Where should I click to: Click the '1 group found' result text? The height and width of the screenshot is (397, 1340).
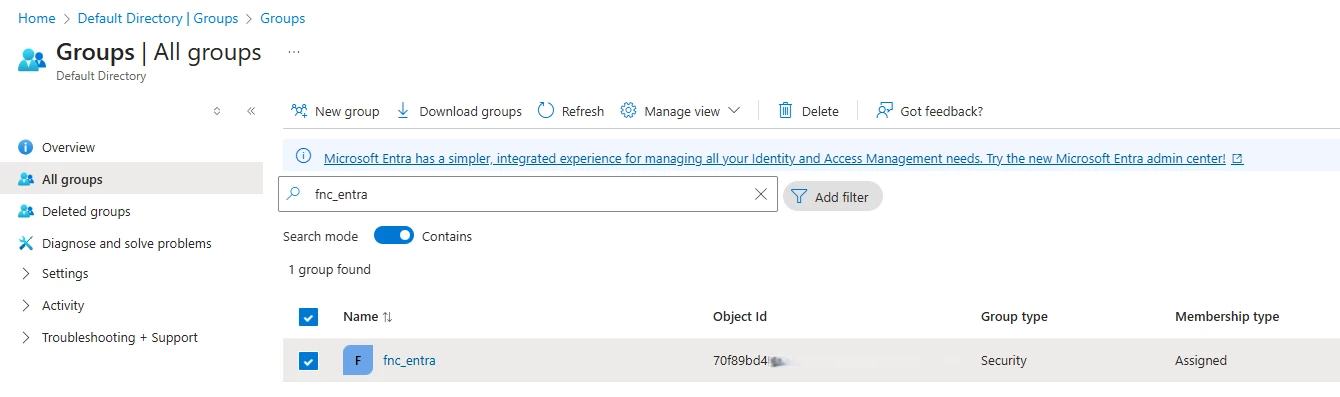point(329,270)
